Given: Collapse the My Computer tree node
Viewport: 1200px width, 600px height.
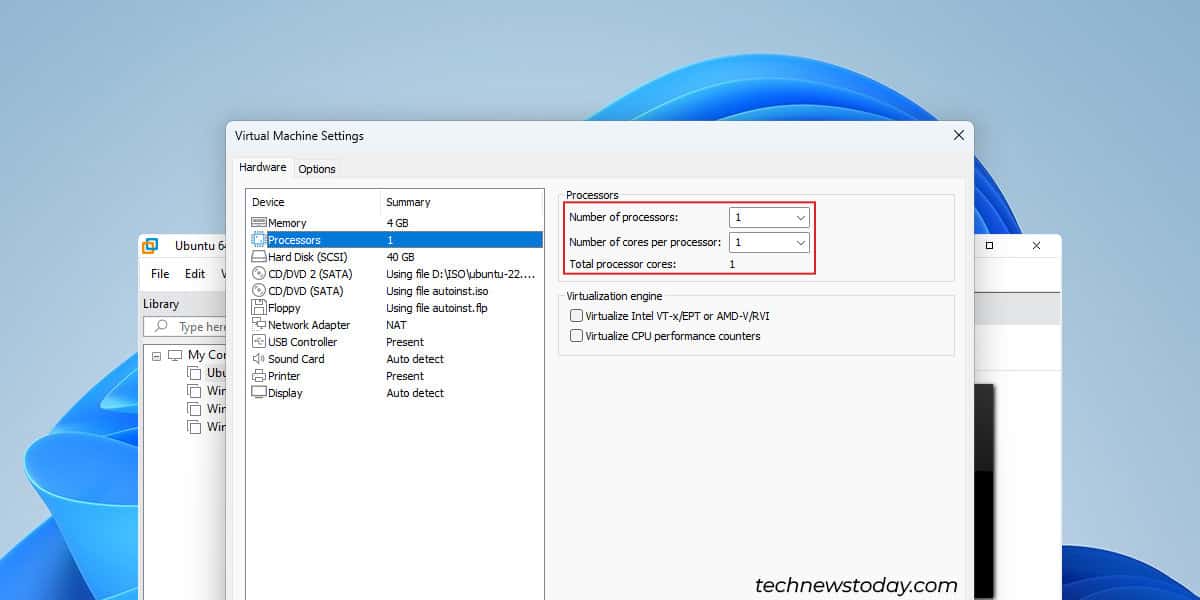Looking at the screenshot, I should coord(157,355).
